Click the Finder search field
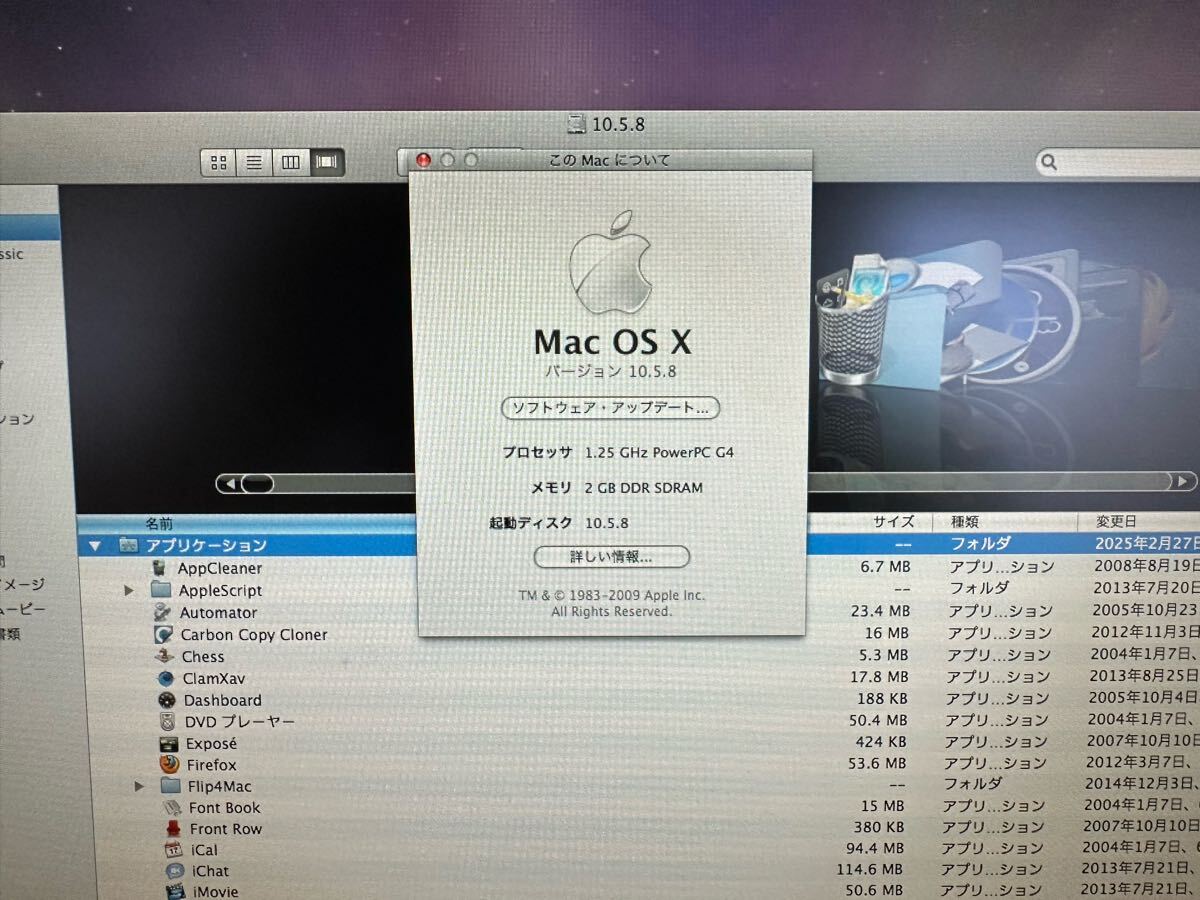This screenshot has width=1200, height=900. click(1118, 162)
